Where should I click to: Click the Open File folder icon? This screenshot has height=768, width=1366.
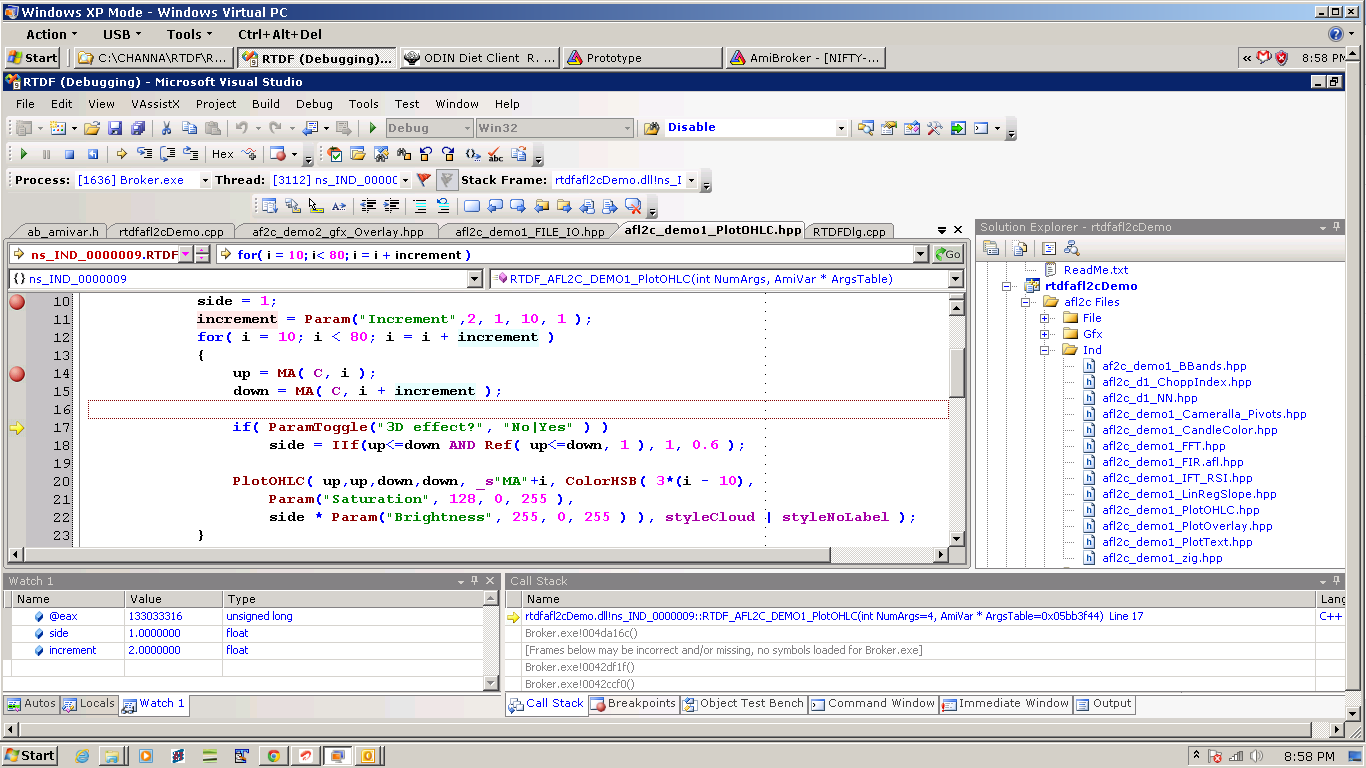pos(92,128)
